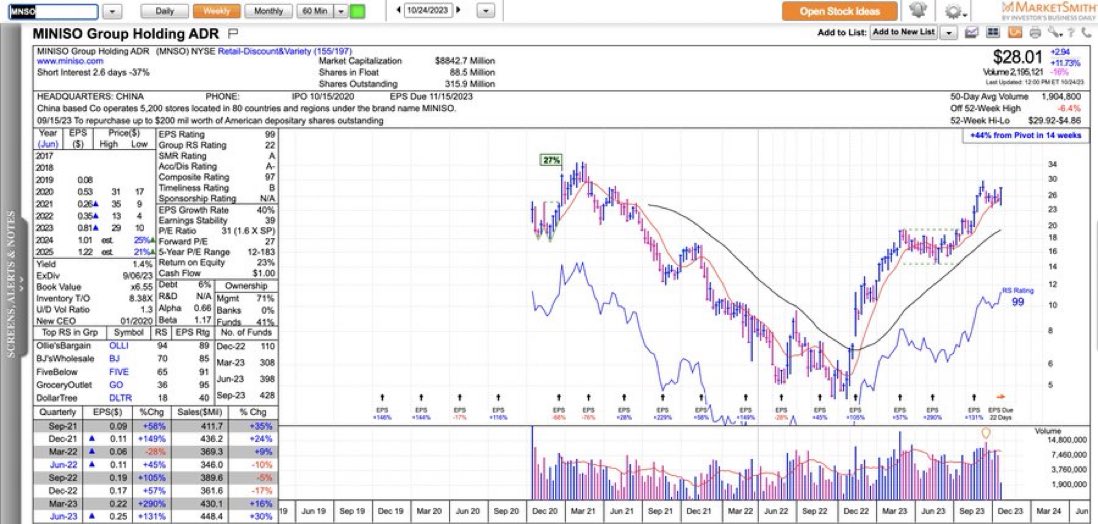Switch chart to Daily period

(x=165, y=11)
